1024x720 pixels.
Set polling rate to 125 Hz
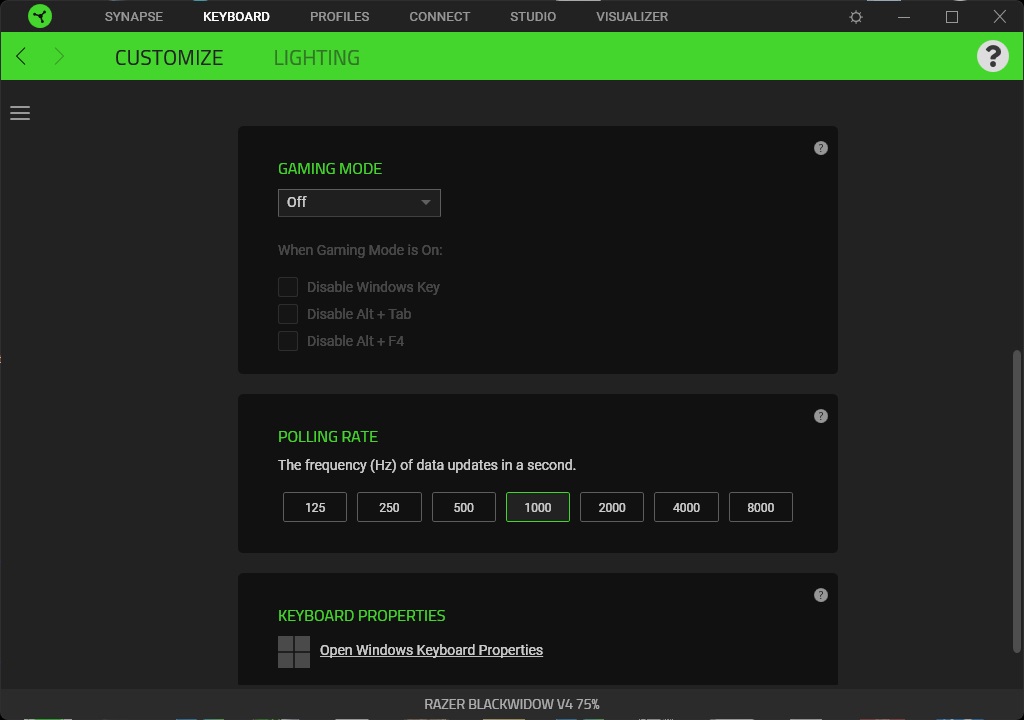coord(315,507)
